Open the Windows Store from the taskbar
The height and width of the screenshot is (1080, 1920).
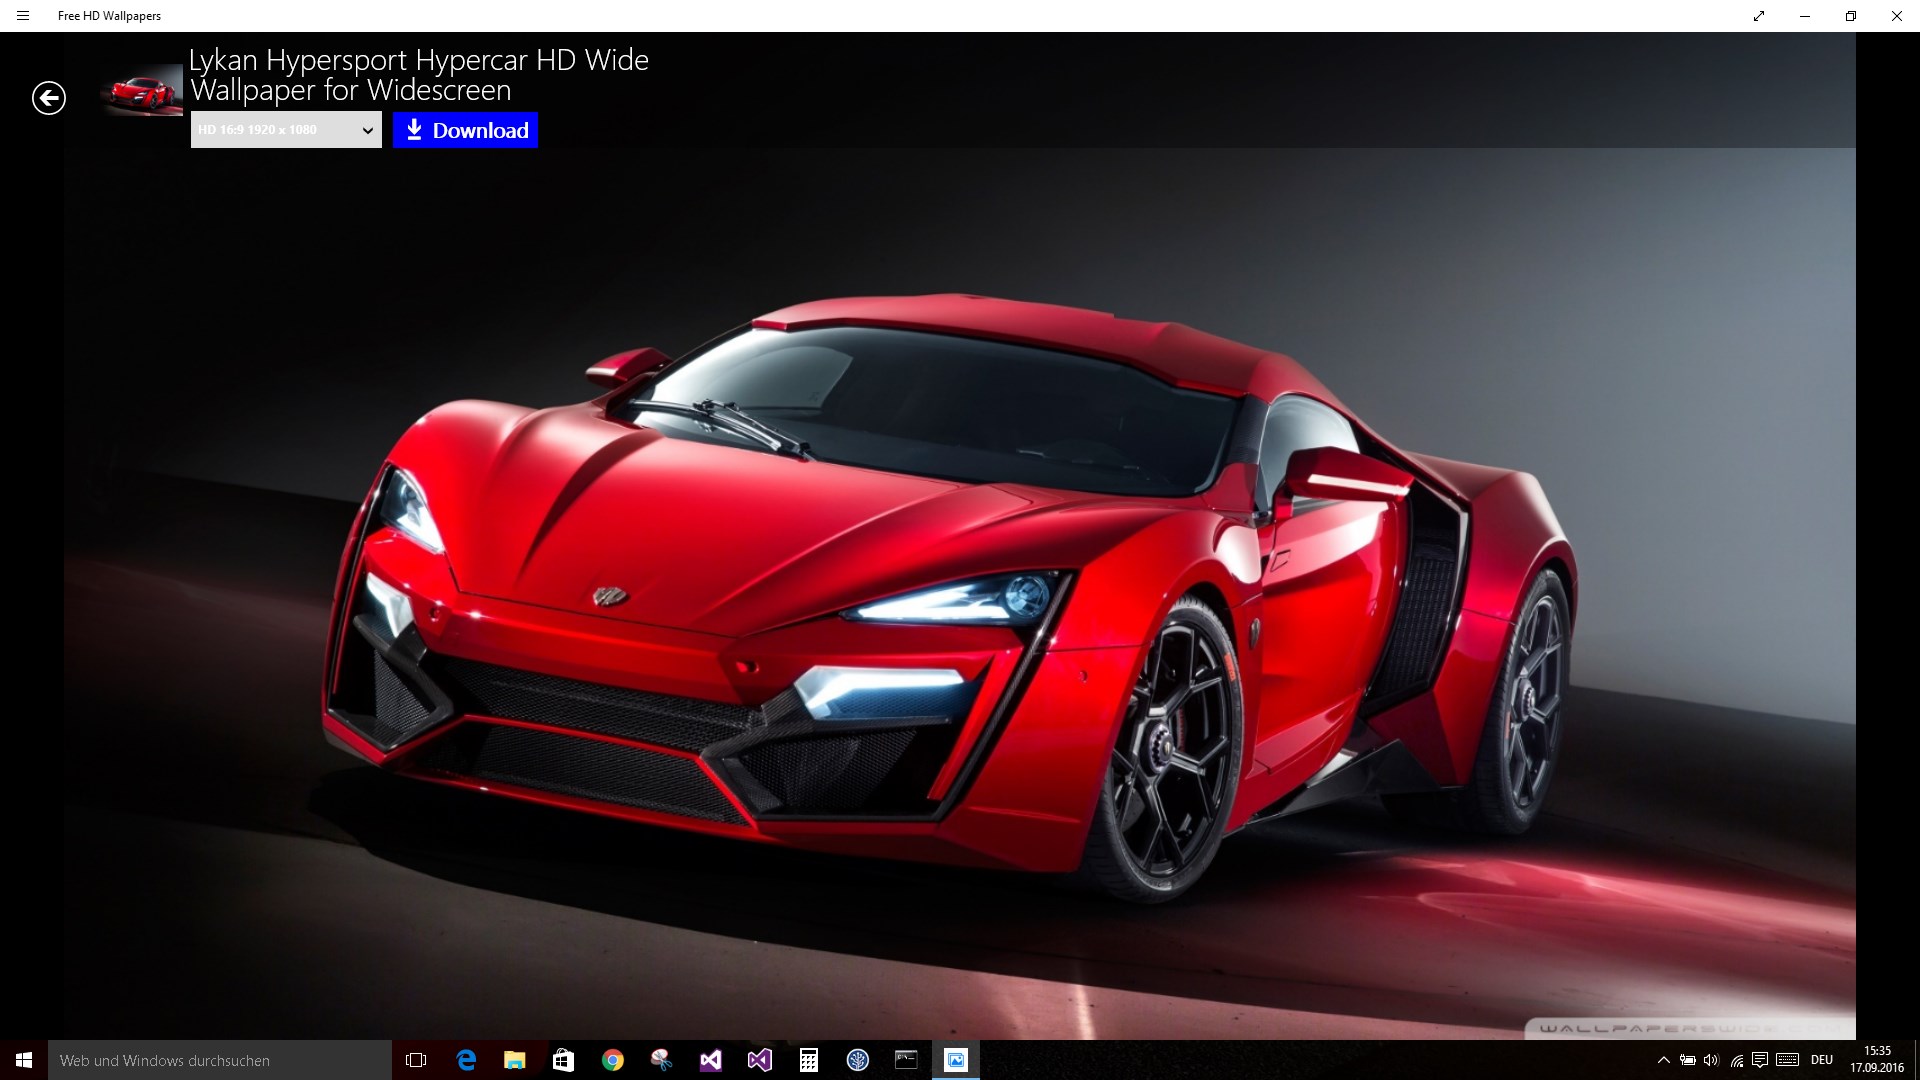point(563,1060)
